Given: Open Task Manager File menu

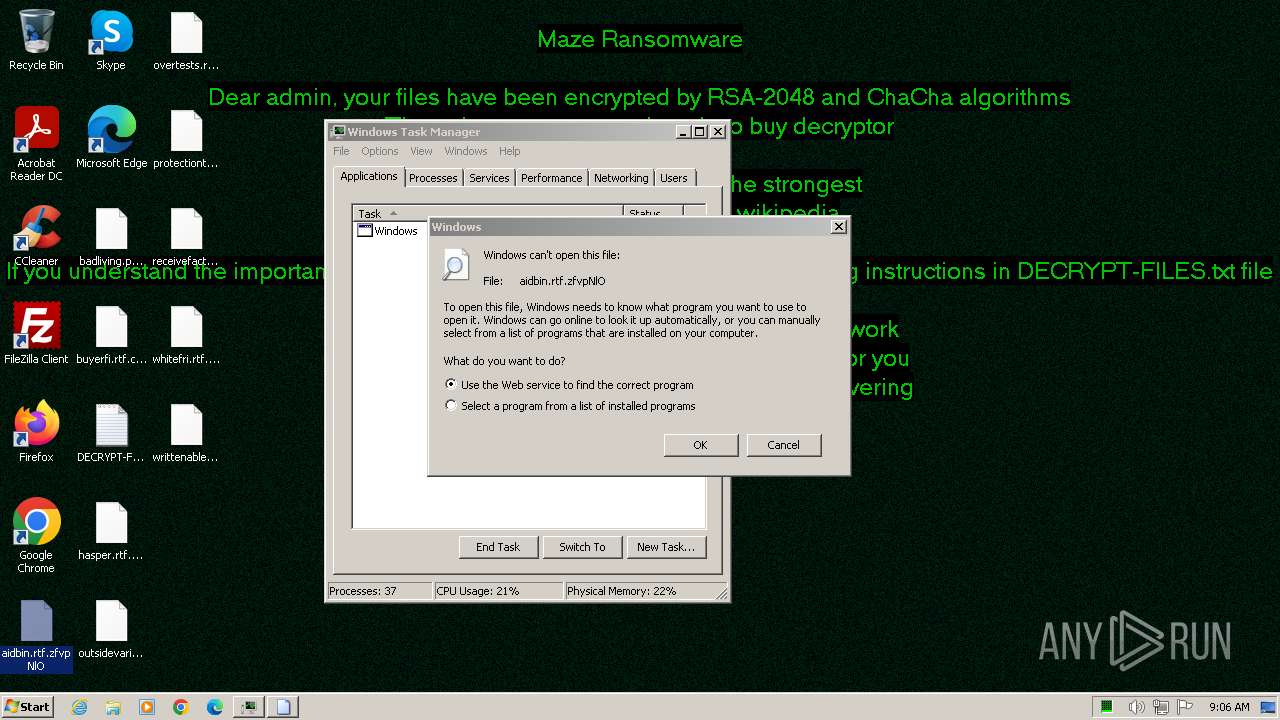Looking at the screenshot, I should [341, 151].
